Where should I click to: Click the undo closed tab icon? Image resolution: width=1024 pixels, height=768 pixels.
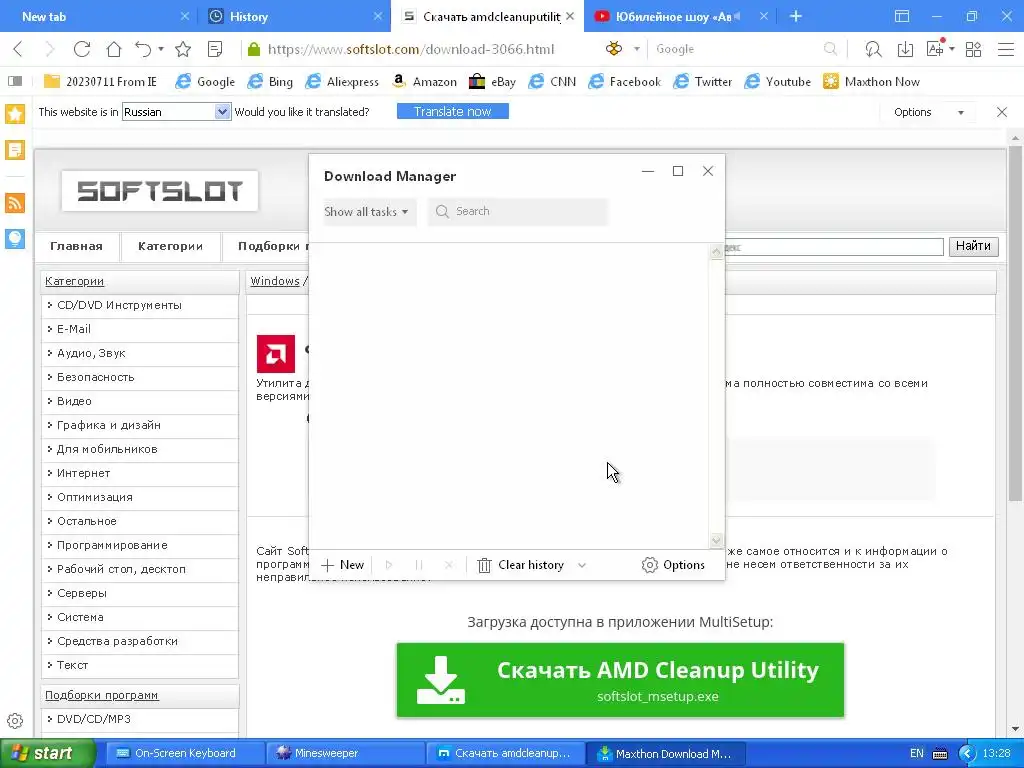pyautogui.click(x=143, y=49)
